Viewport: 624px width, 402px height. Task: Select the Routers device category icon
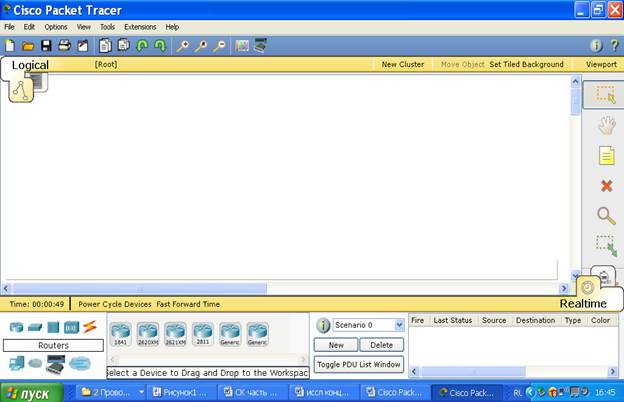click(16, 327)
